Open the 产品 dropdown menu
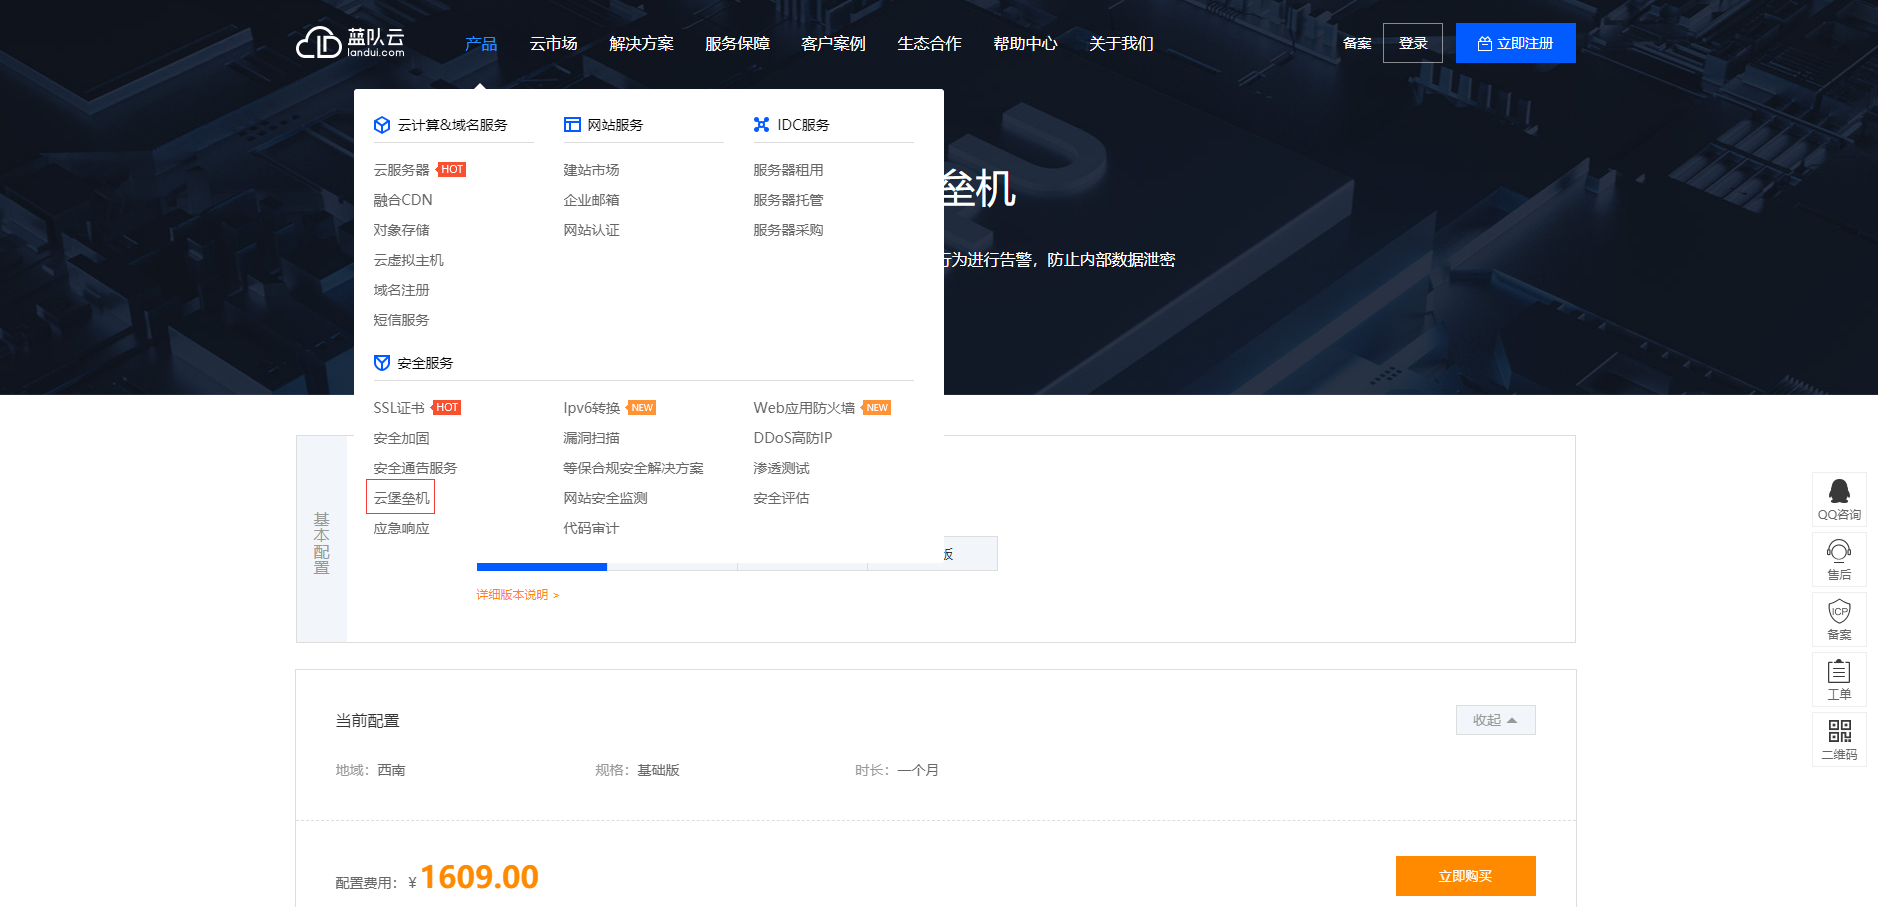 coord(480,43)
